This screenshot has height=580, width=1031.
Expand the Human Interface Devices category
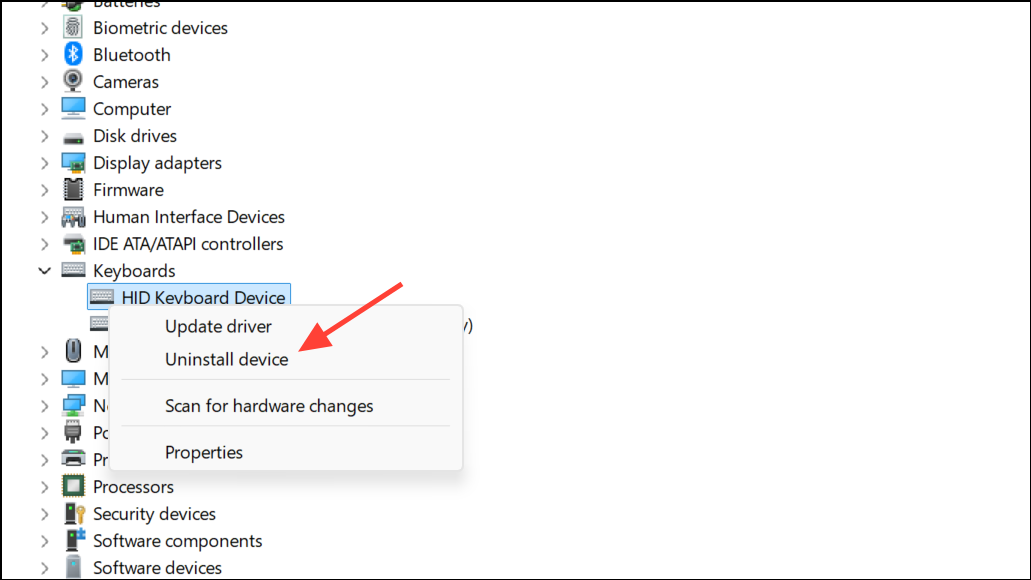[44, 216]
